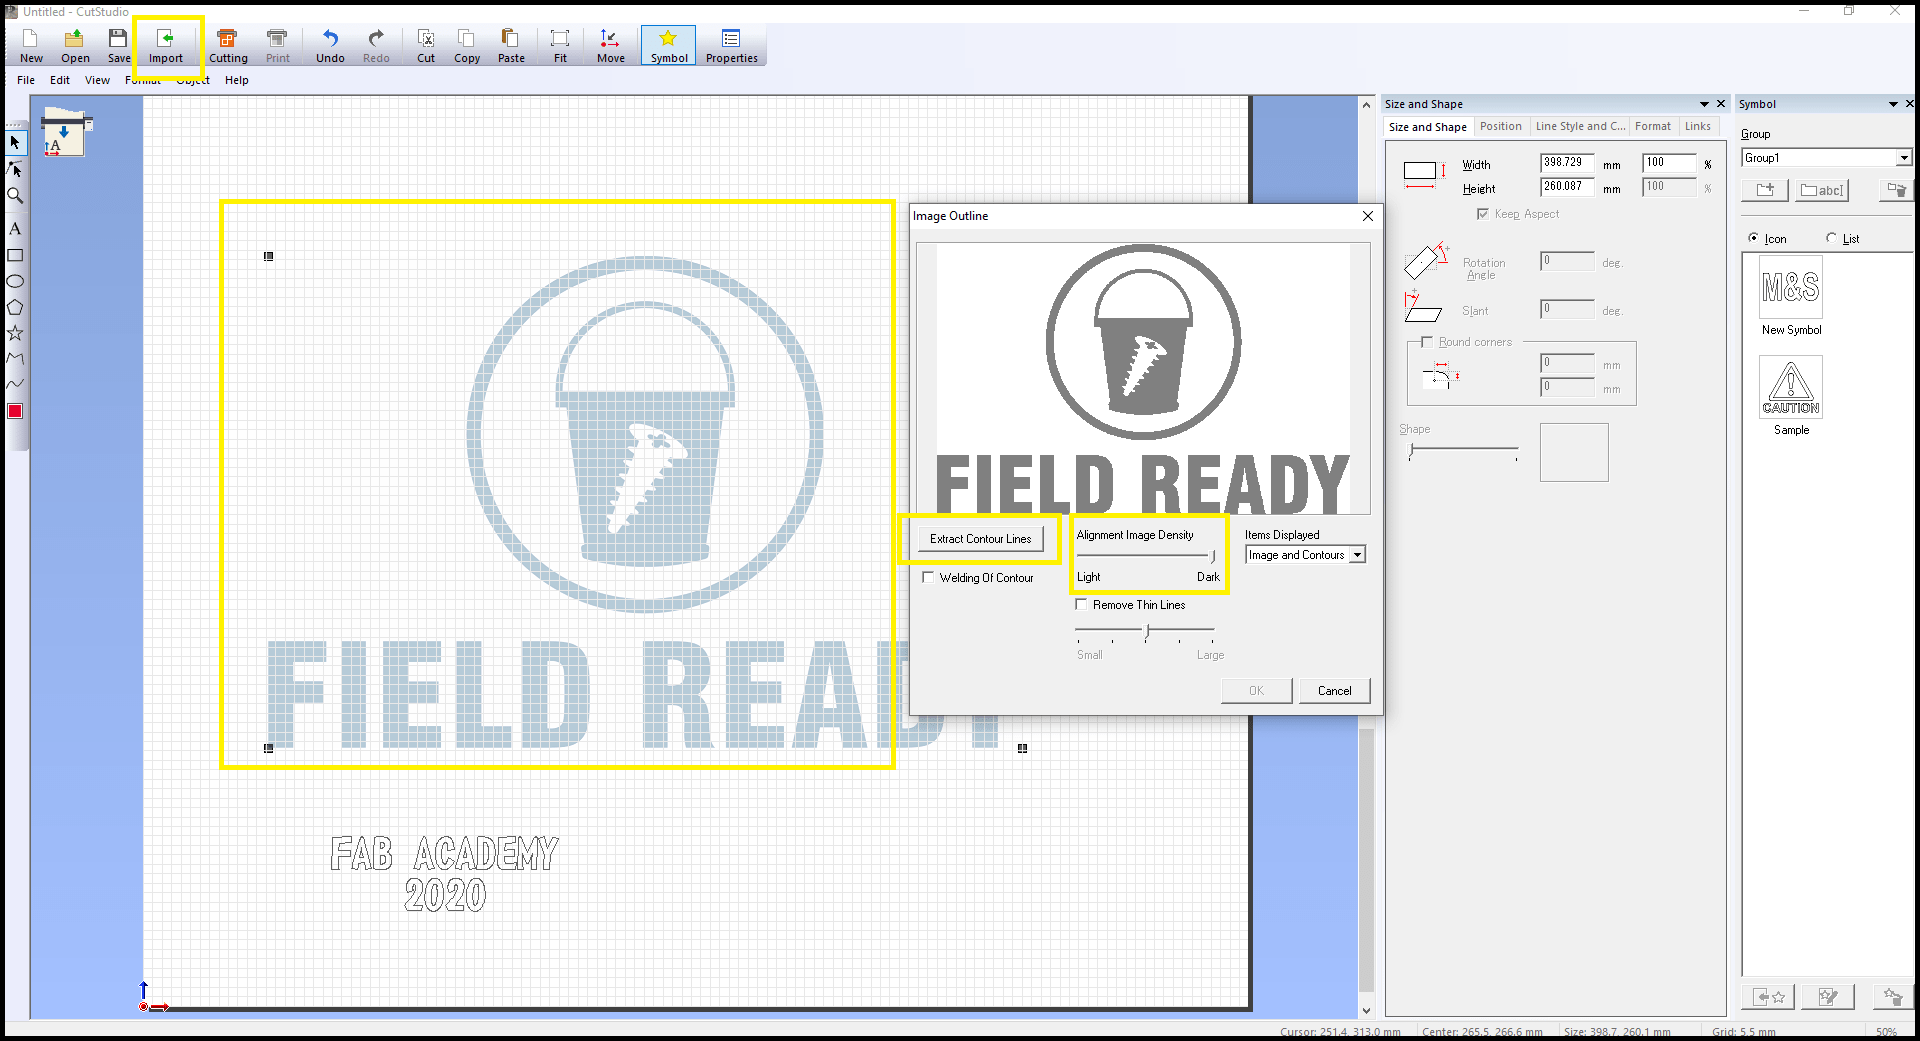Open the Help menu

tap(236, 80)
